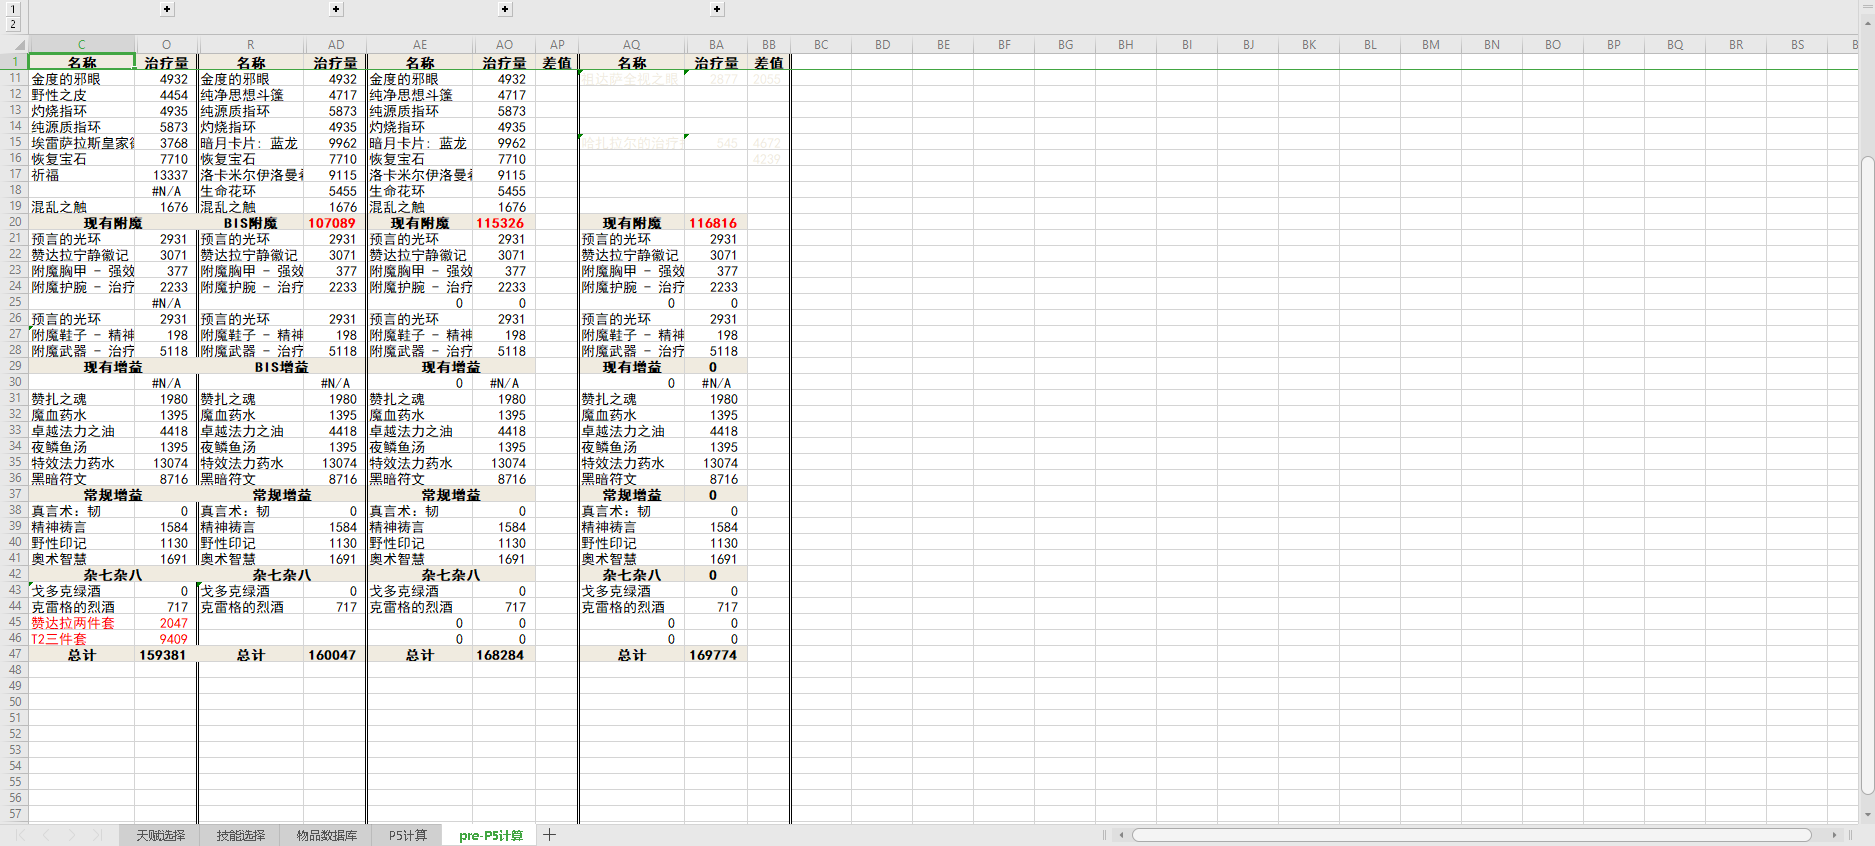Click the #N/A cell in row 18

[x=166, y=191]
